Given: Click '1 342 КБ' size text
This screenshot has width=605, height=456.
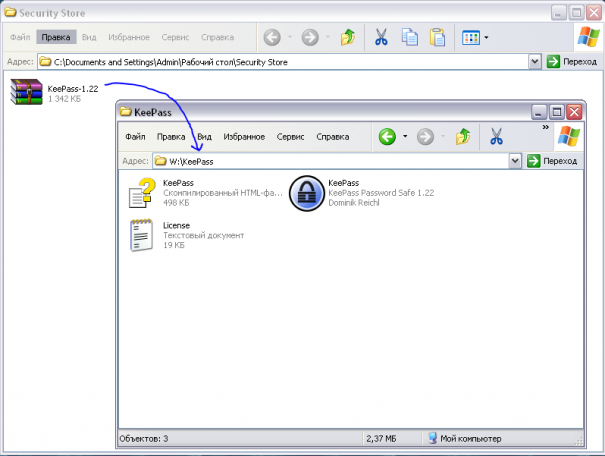Looking at the screenshot, I should coord(64,99).
